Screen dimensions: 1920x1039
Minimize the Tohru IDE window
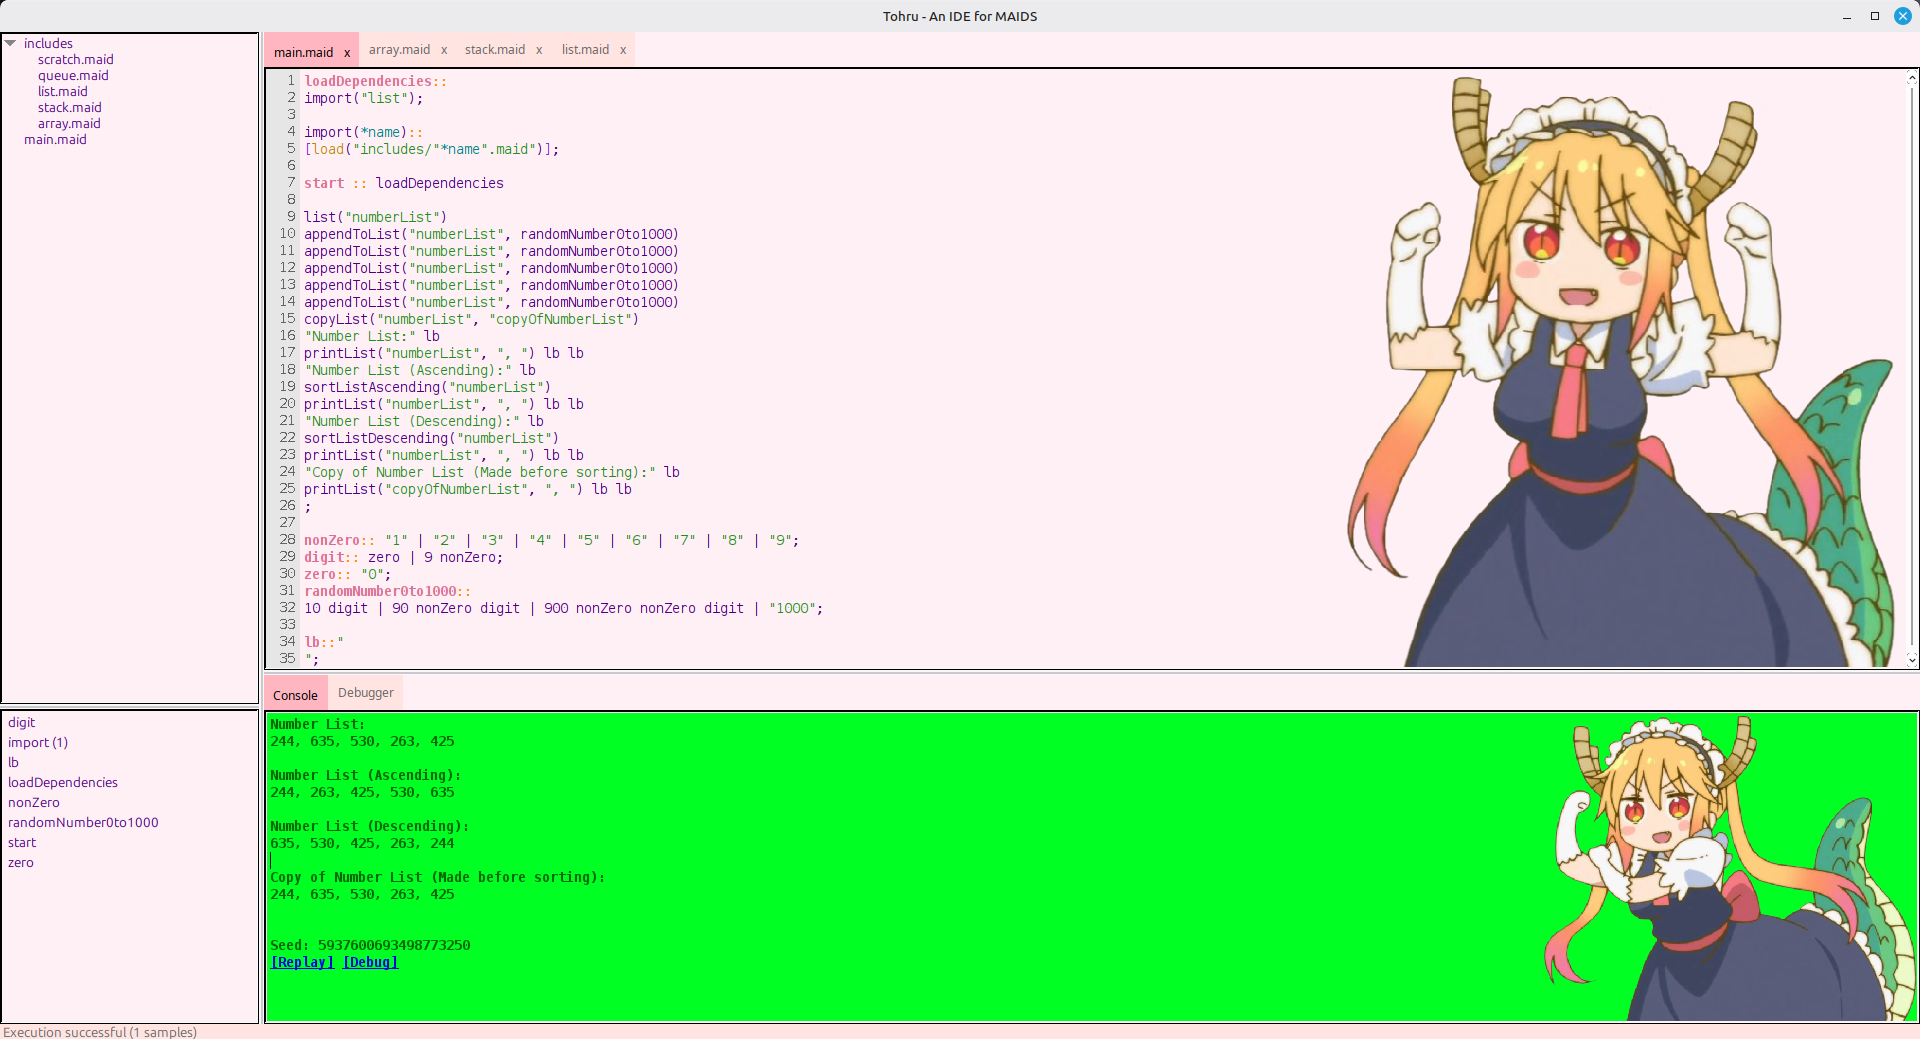[1847, 16]
